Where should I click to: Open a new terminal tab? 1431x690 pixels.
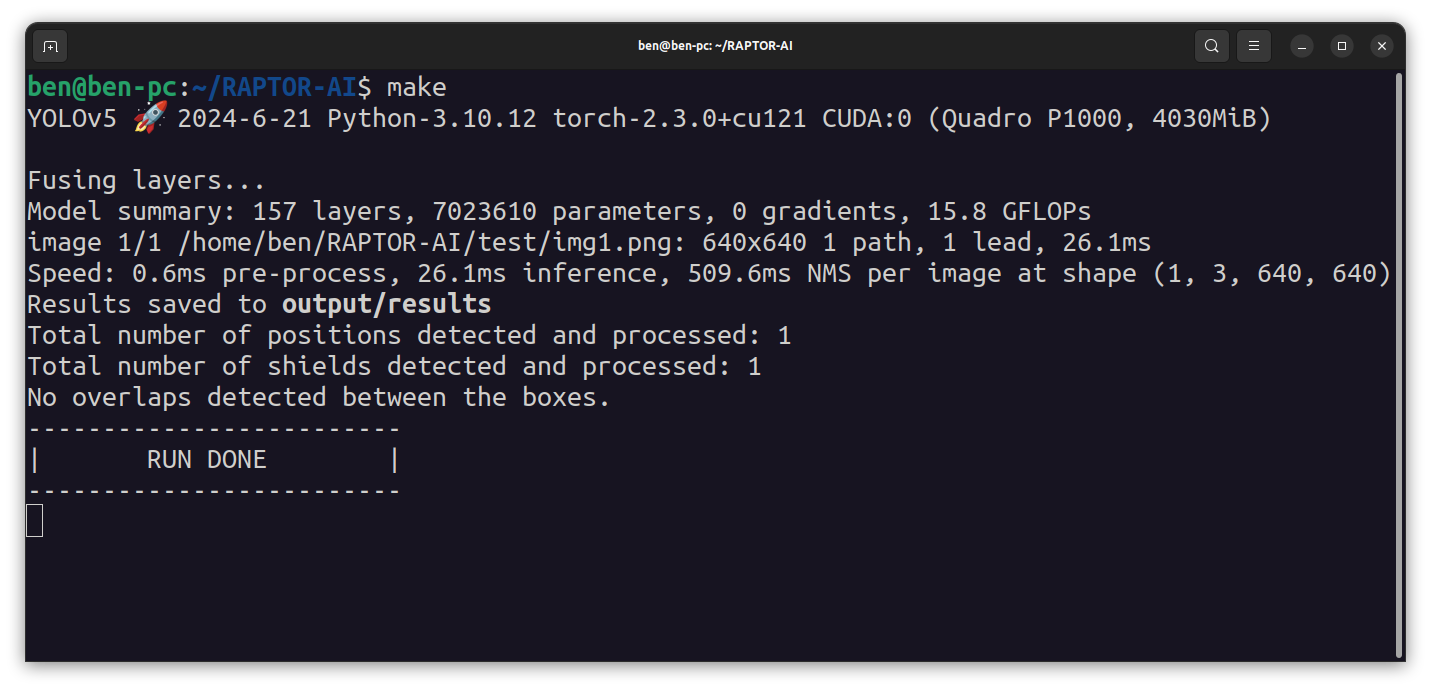pos(50,46)
